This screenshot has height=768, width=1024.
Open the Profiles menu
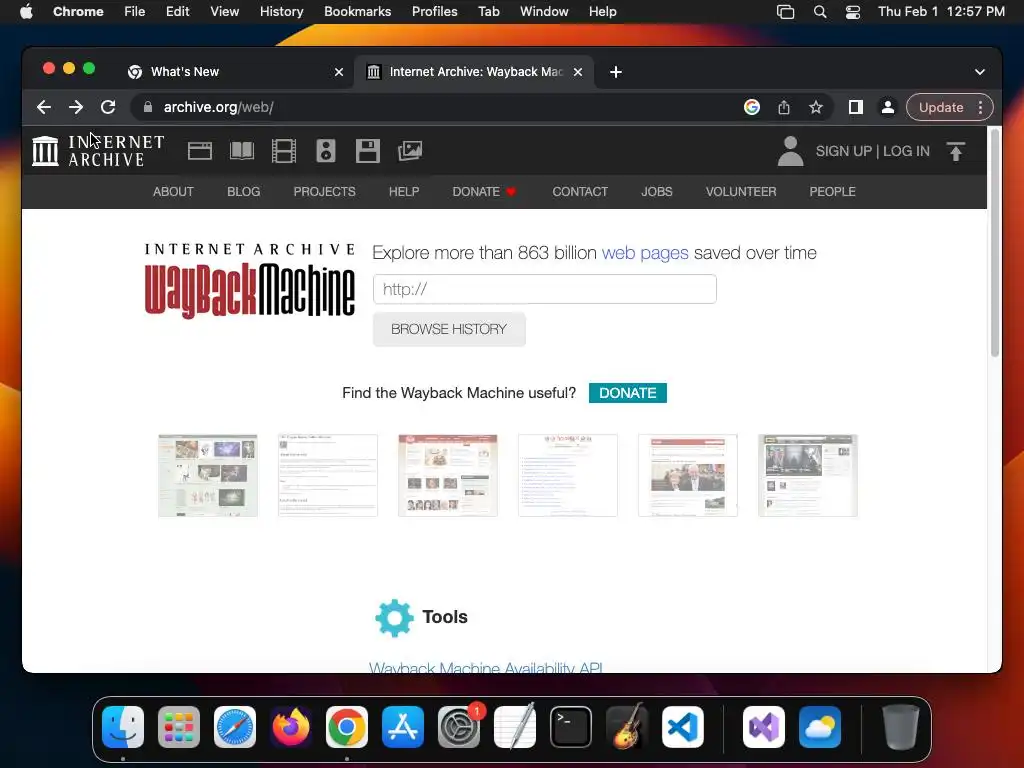tap(434, 12)
